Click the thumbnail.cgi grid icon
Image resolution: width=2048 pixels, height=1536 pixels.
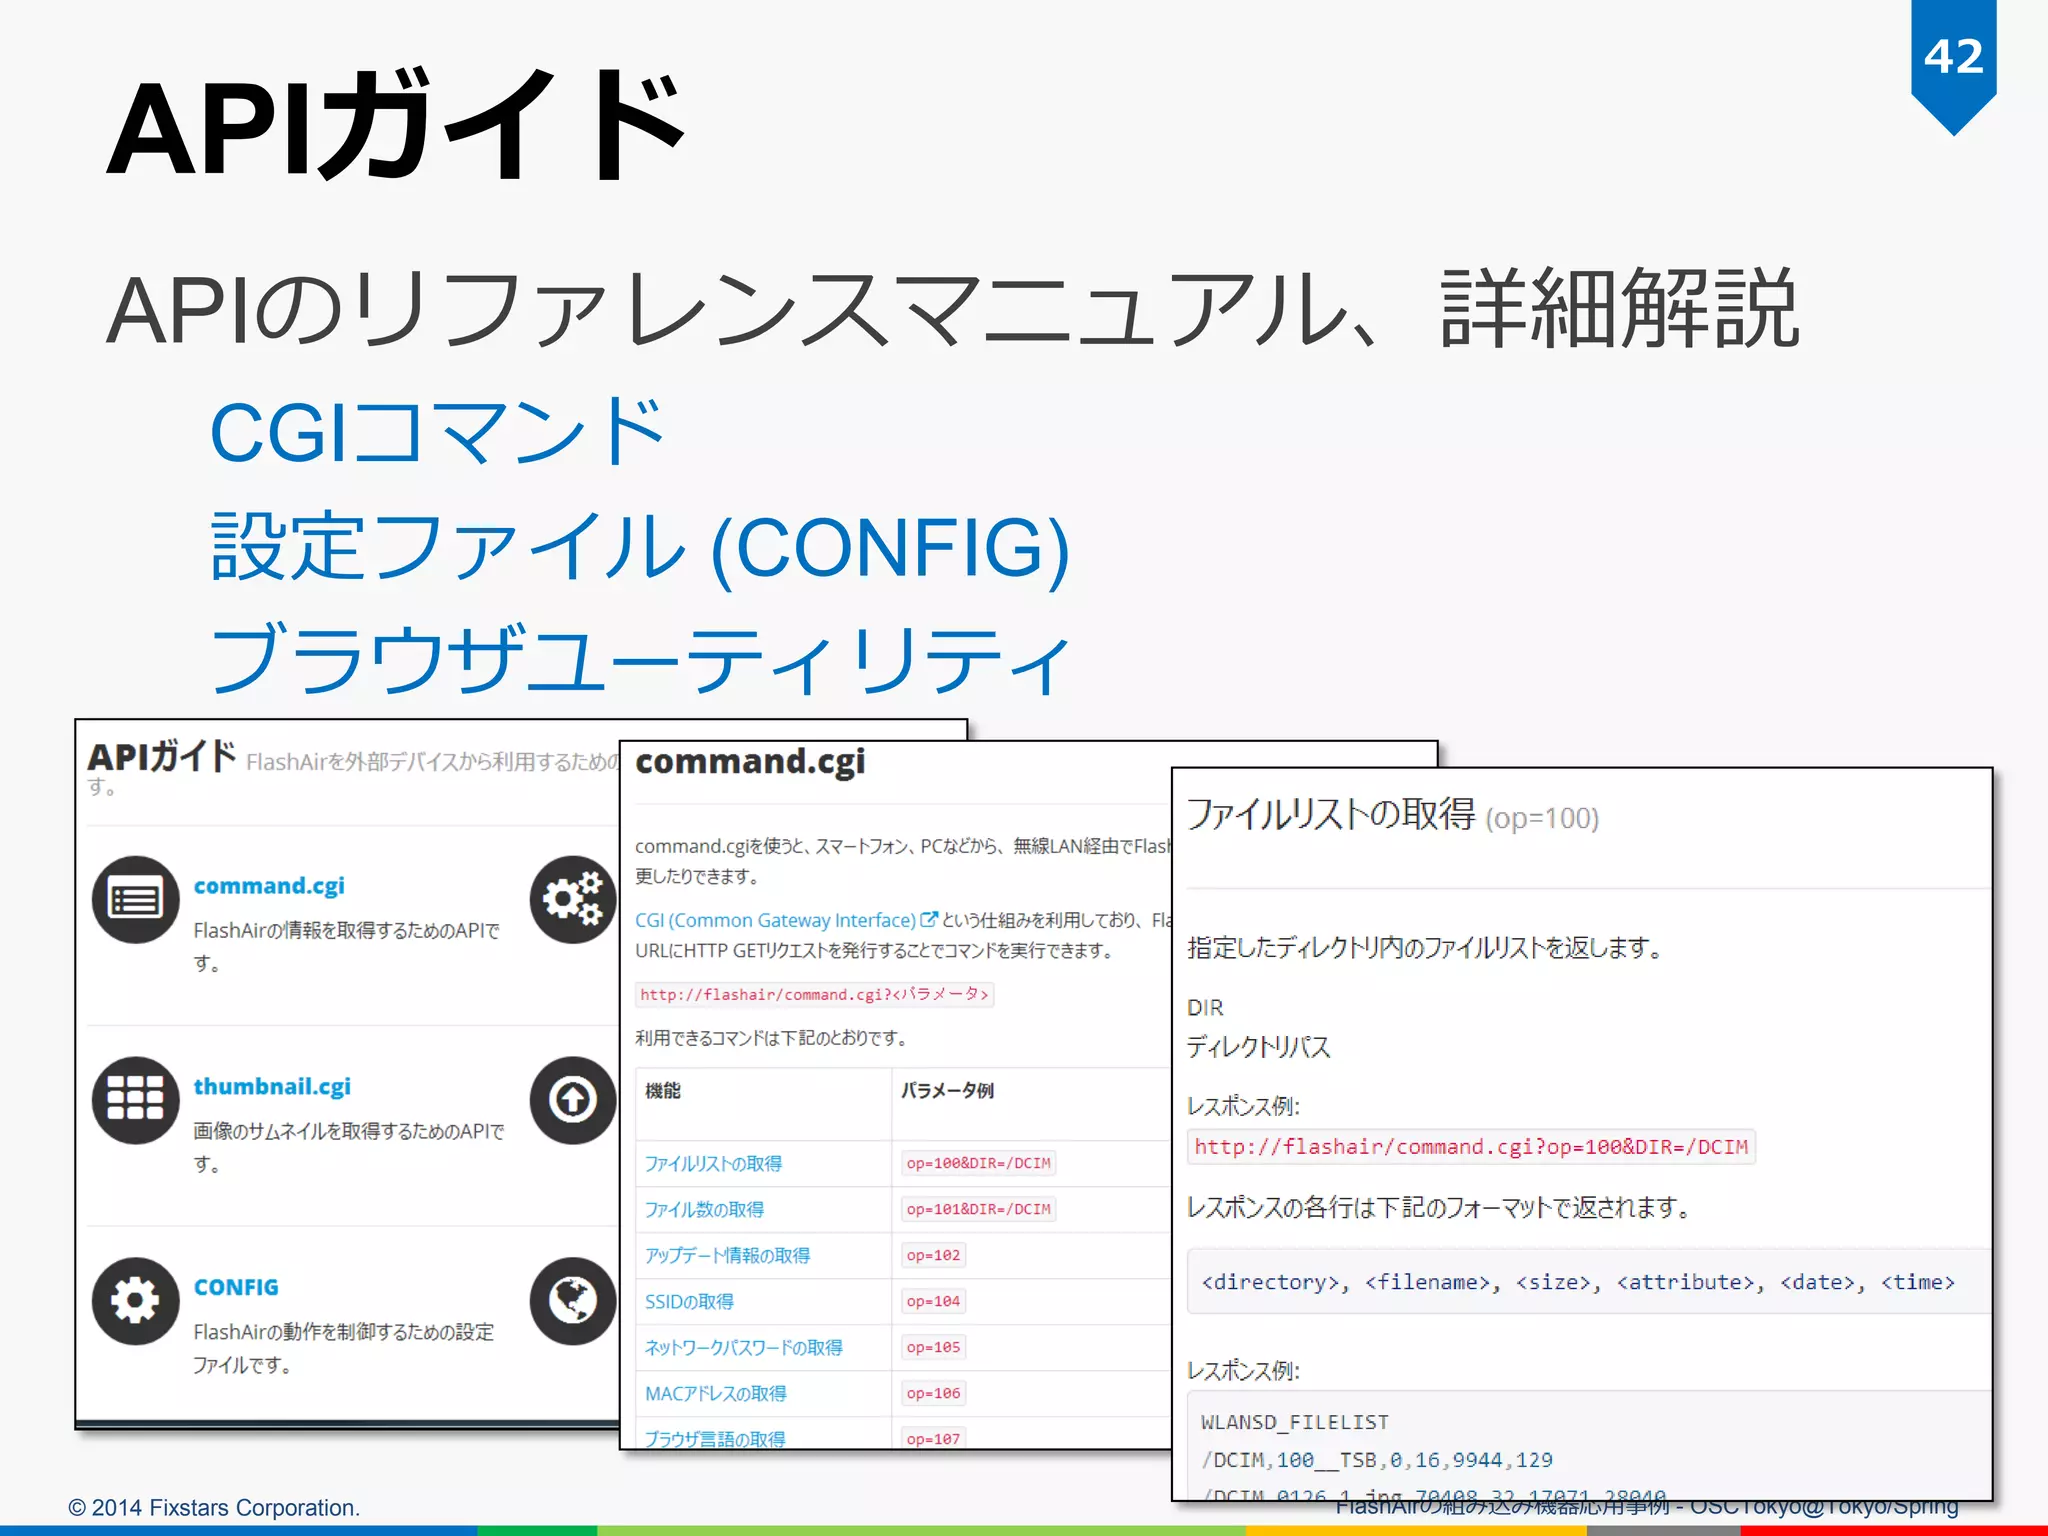pos(135,1100)
